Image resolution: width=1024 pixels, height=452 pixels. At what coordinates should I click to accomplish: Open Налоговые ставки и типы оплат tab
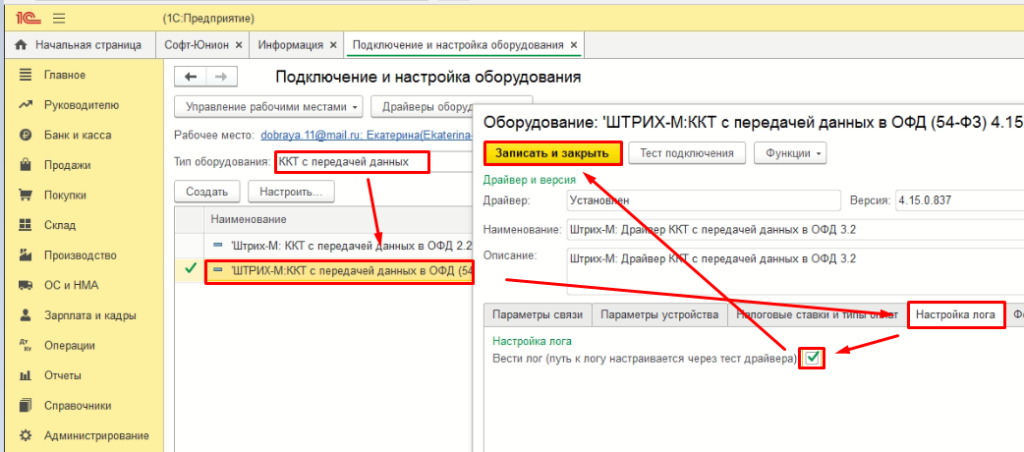[x=817, y=315]
